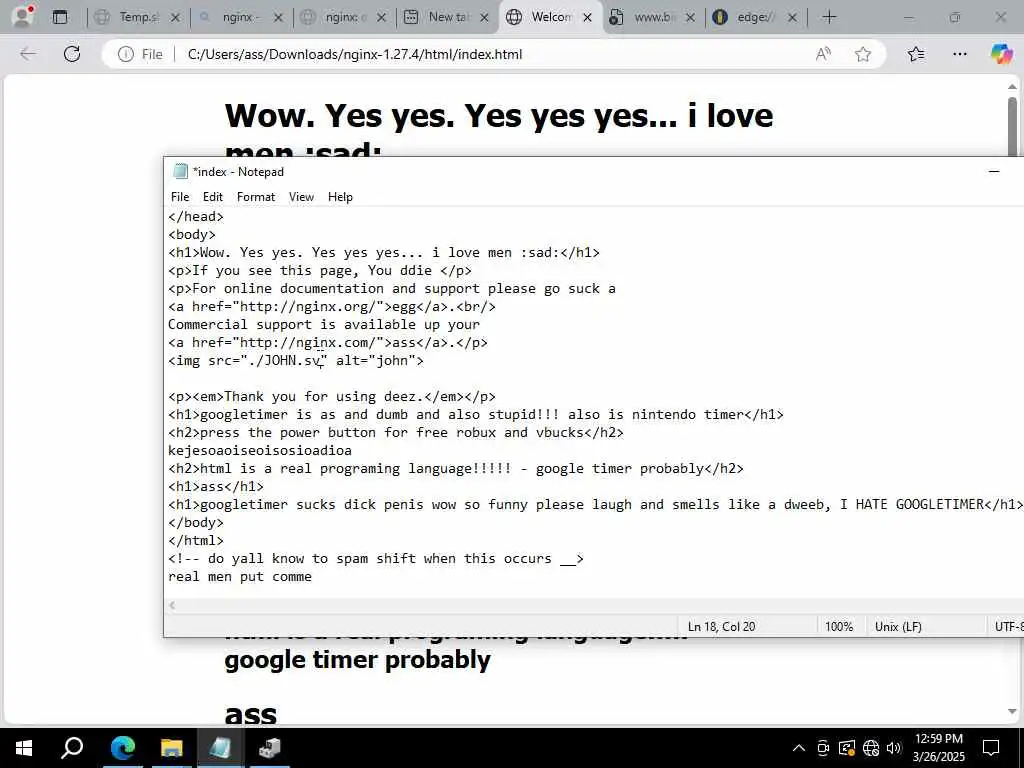Close the edge:// tab
1024x768 pixels.
[792, 18]
